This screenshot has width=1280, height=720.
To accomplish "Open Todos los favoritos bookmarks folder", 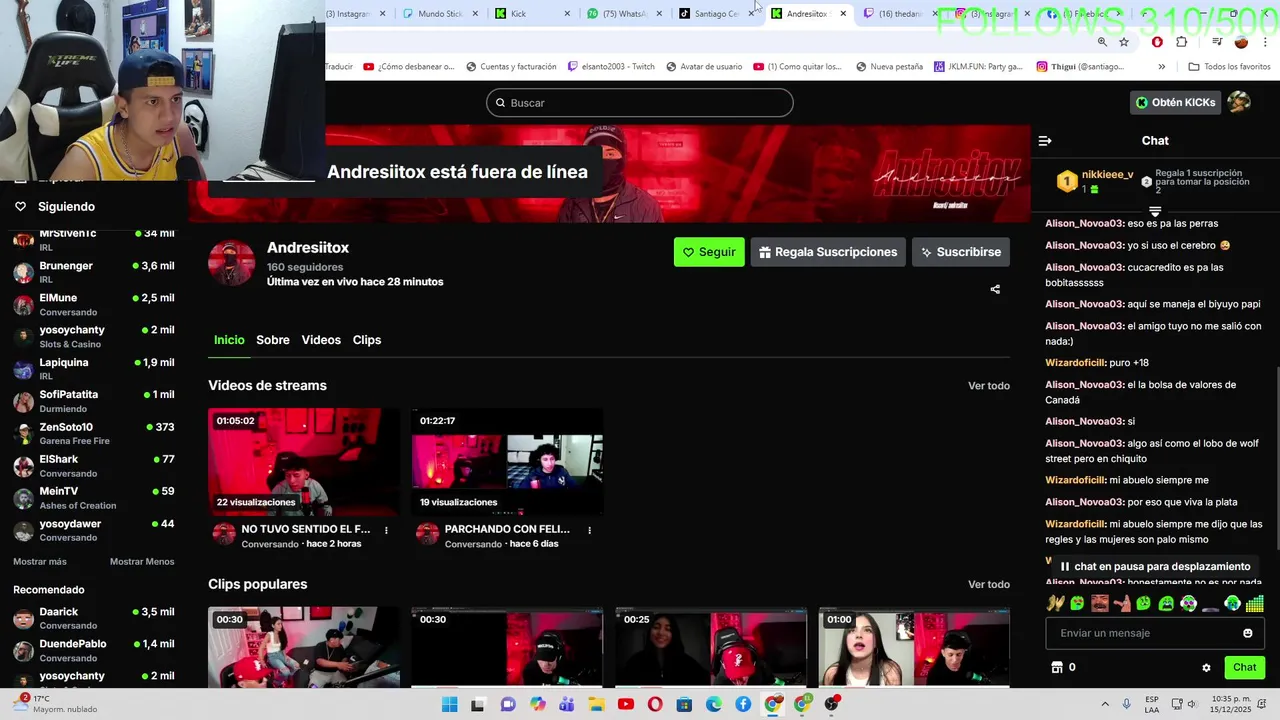I will (x=1229, y=67).
